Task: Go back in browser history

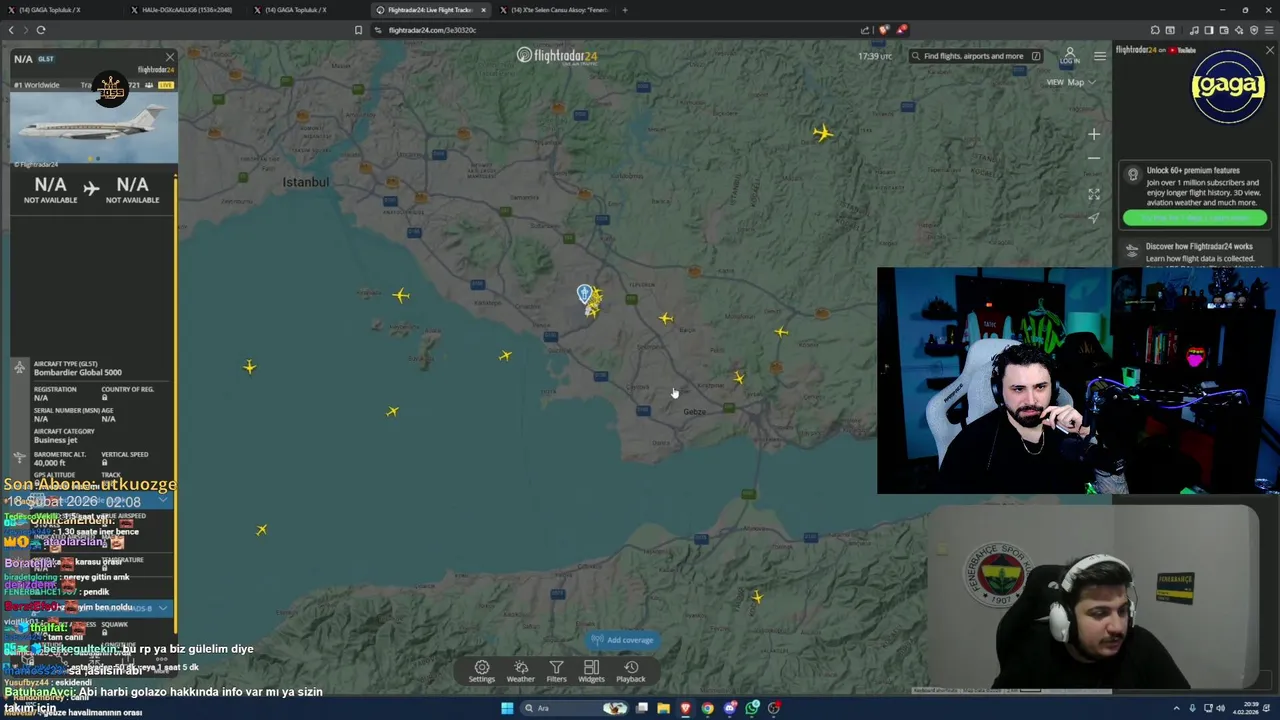Action: coord(11,30)
